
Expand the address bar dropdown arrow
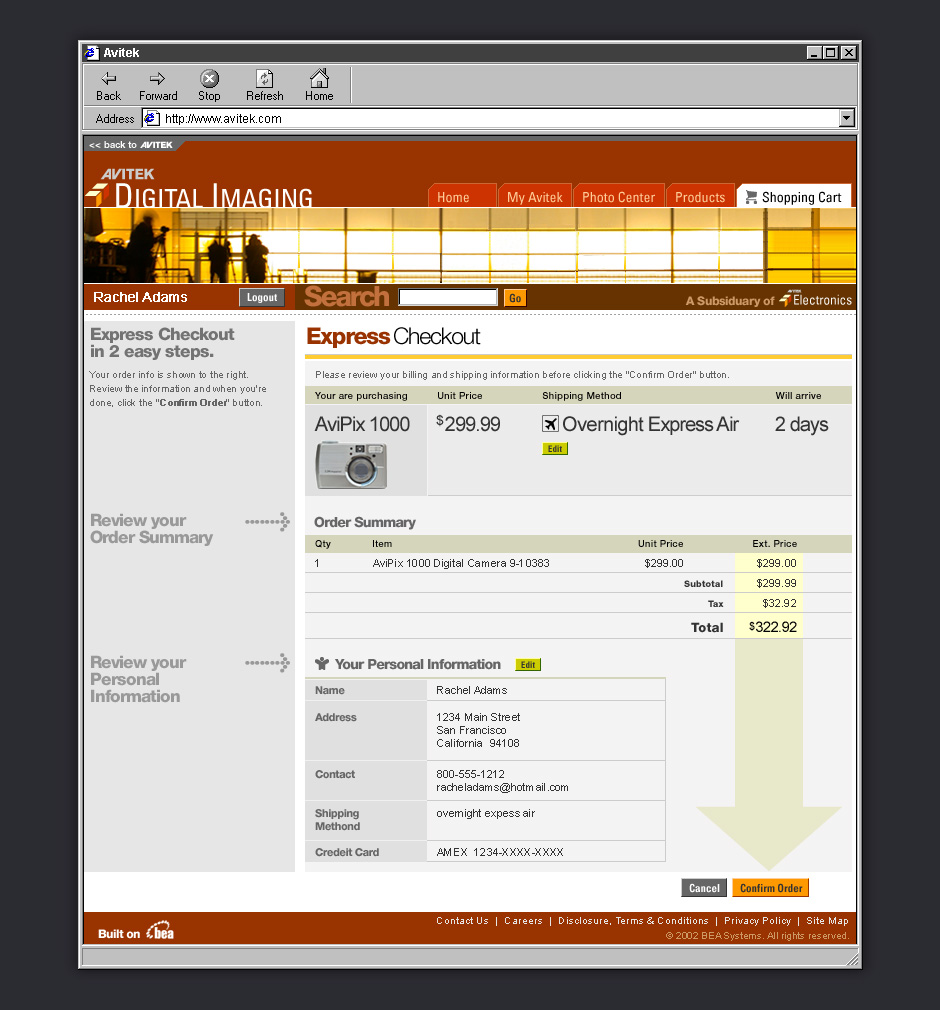[x=847, y=118]
